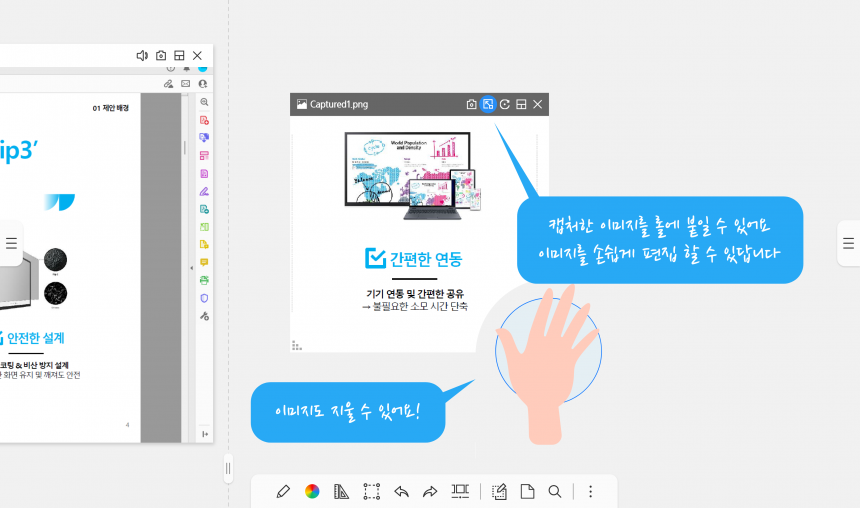Click the help icon in PDF viewer header
Screen dimensions: 860x508
(x=171, y=69)
